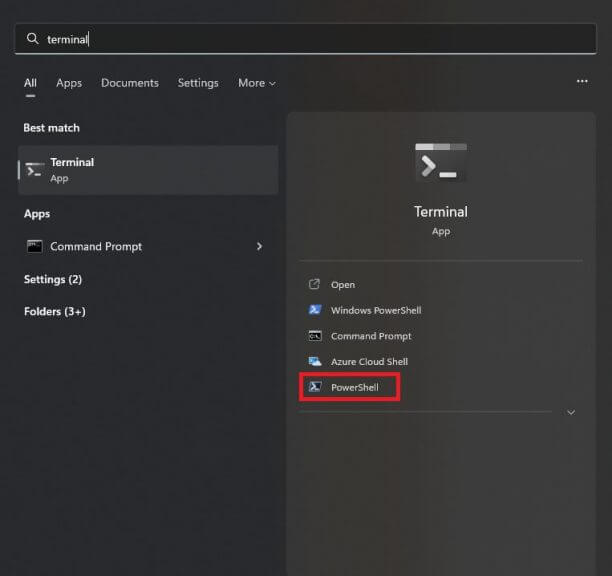Click the Azure Cloud Shell icon
Screen dimensions: 612x576
click(x=315, y=361)
